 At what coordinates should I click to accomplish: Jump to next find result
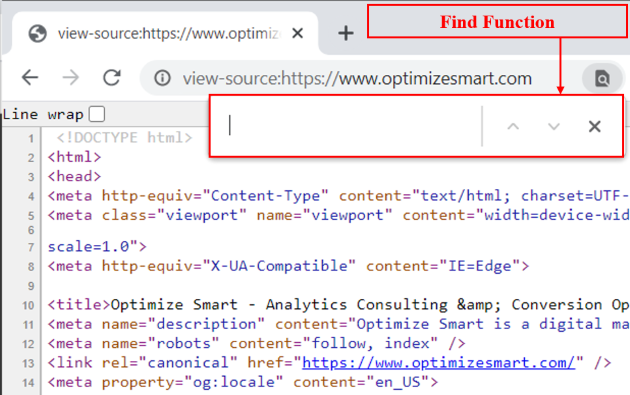554,127
